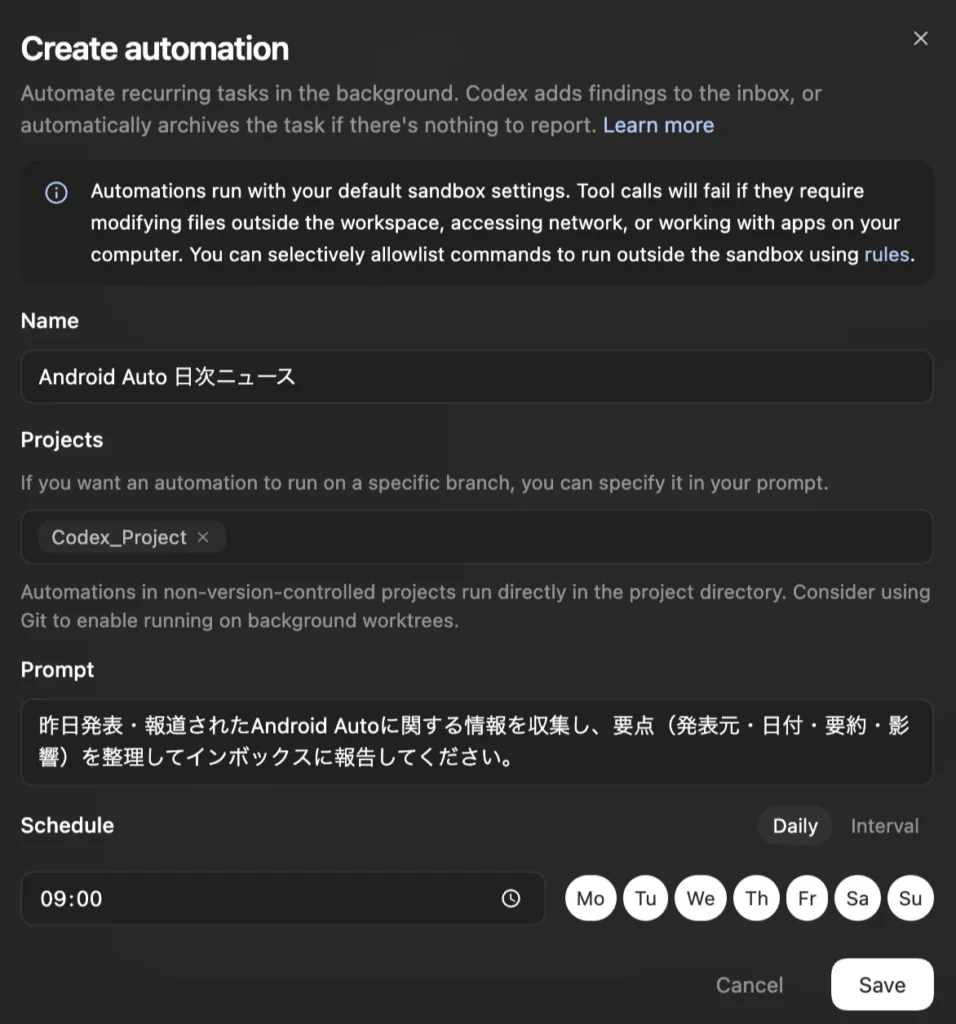The width and height of the screenshot is (956, 1024).
Task: Click into the Prompt text area
Action: 476,741
